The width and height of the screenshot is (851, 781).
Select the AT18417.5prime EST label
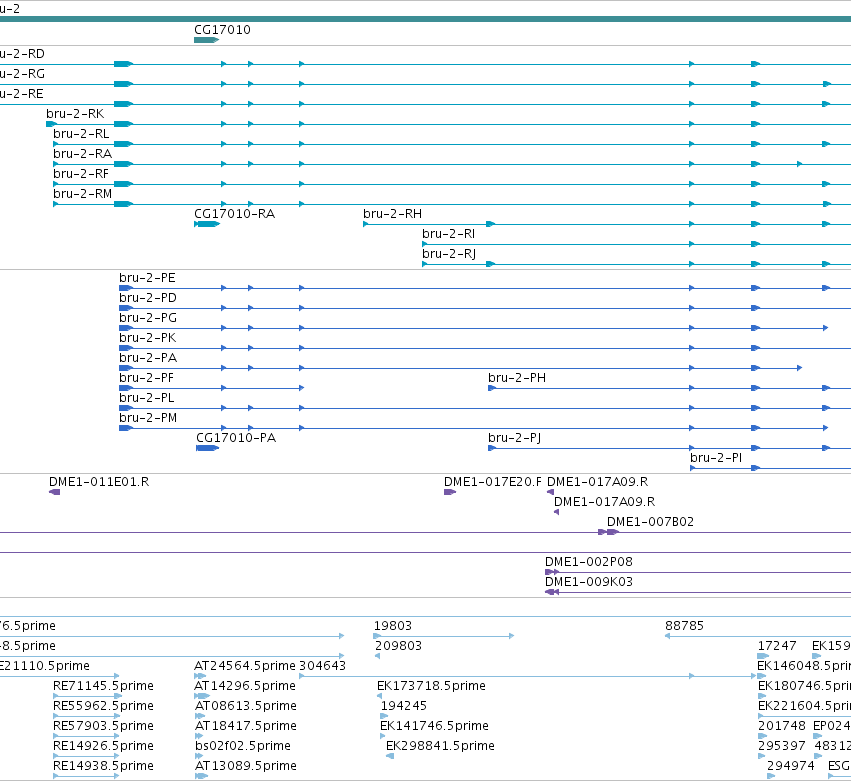(246, 726)
